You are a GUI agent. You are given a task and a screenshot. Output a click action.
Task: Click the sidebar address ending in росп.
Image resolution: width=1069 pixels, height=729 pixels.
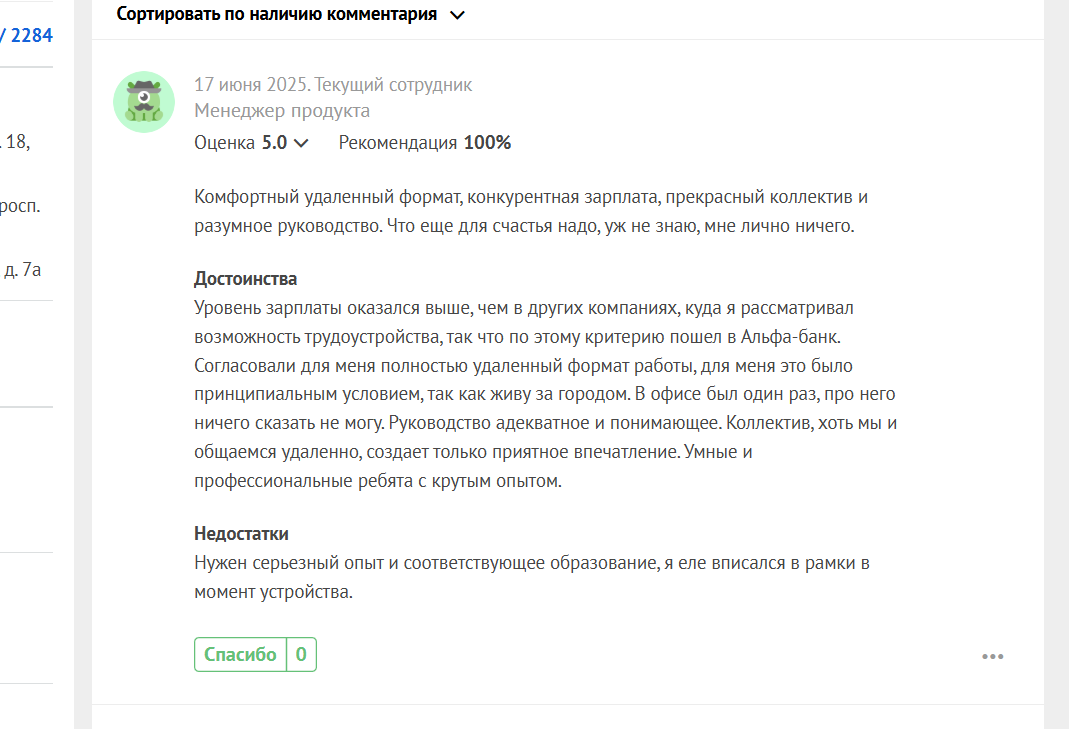[x=20, y=205]
